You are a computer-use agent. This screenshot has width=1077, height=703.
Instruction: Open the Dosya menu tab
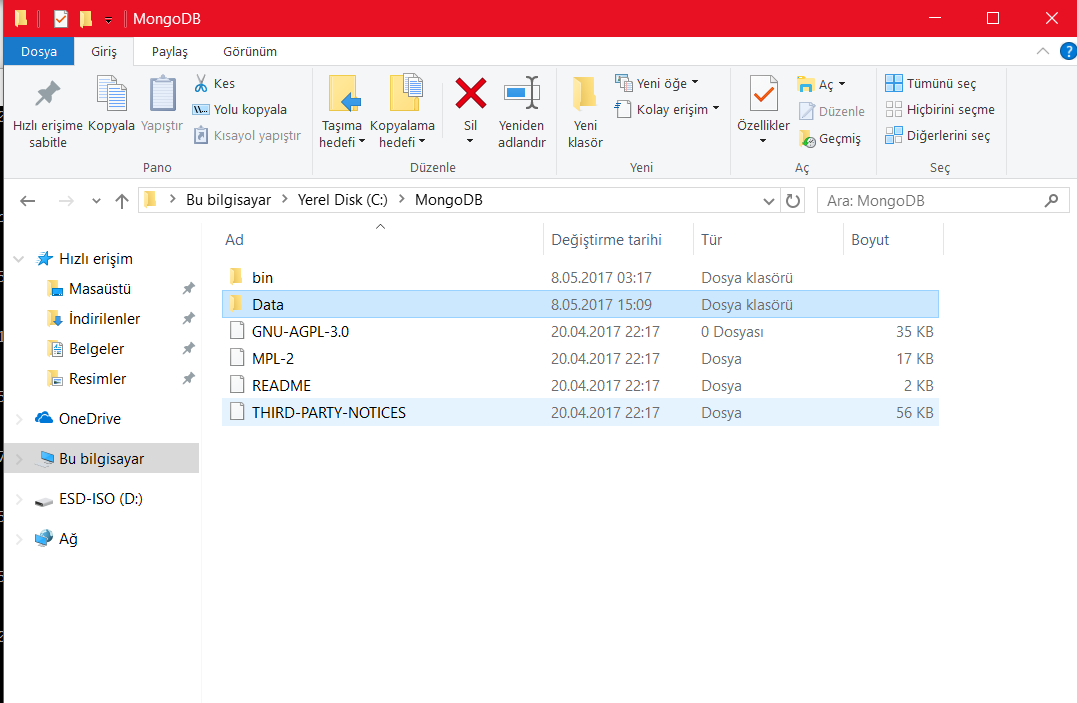(x=38, y=52)
